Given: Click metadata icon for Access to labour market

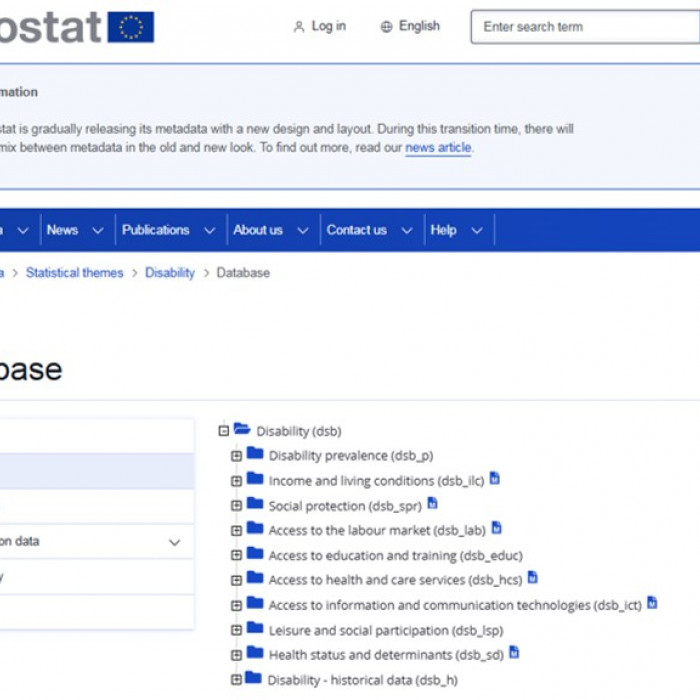Looking at the screenshot, I should coord(497,528).
